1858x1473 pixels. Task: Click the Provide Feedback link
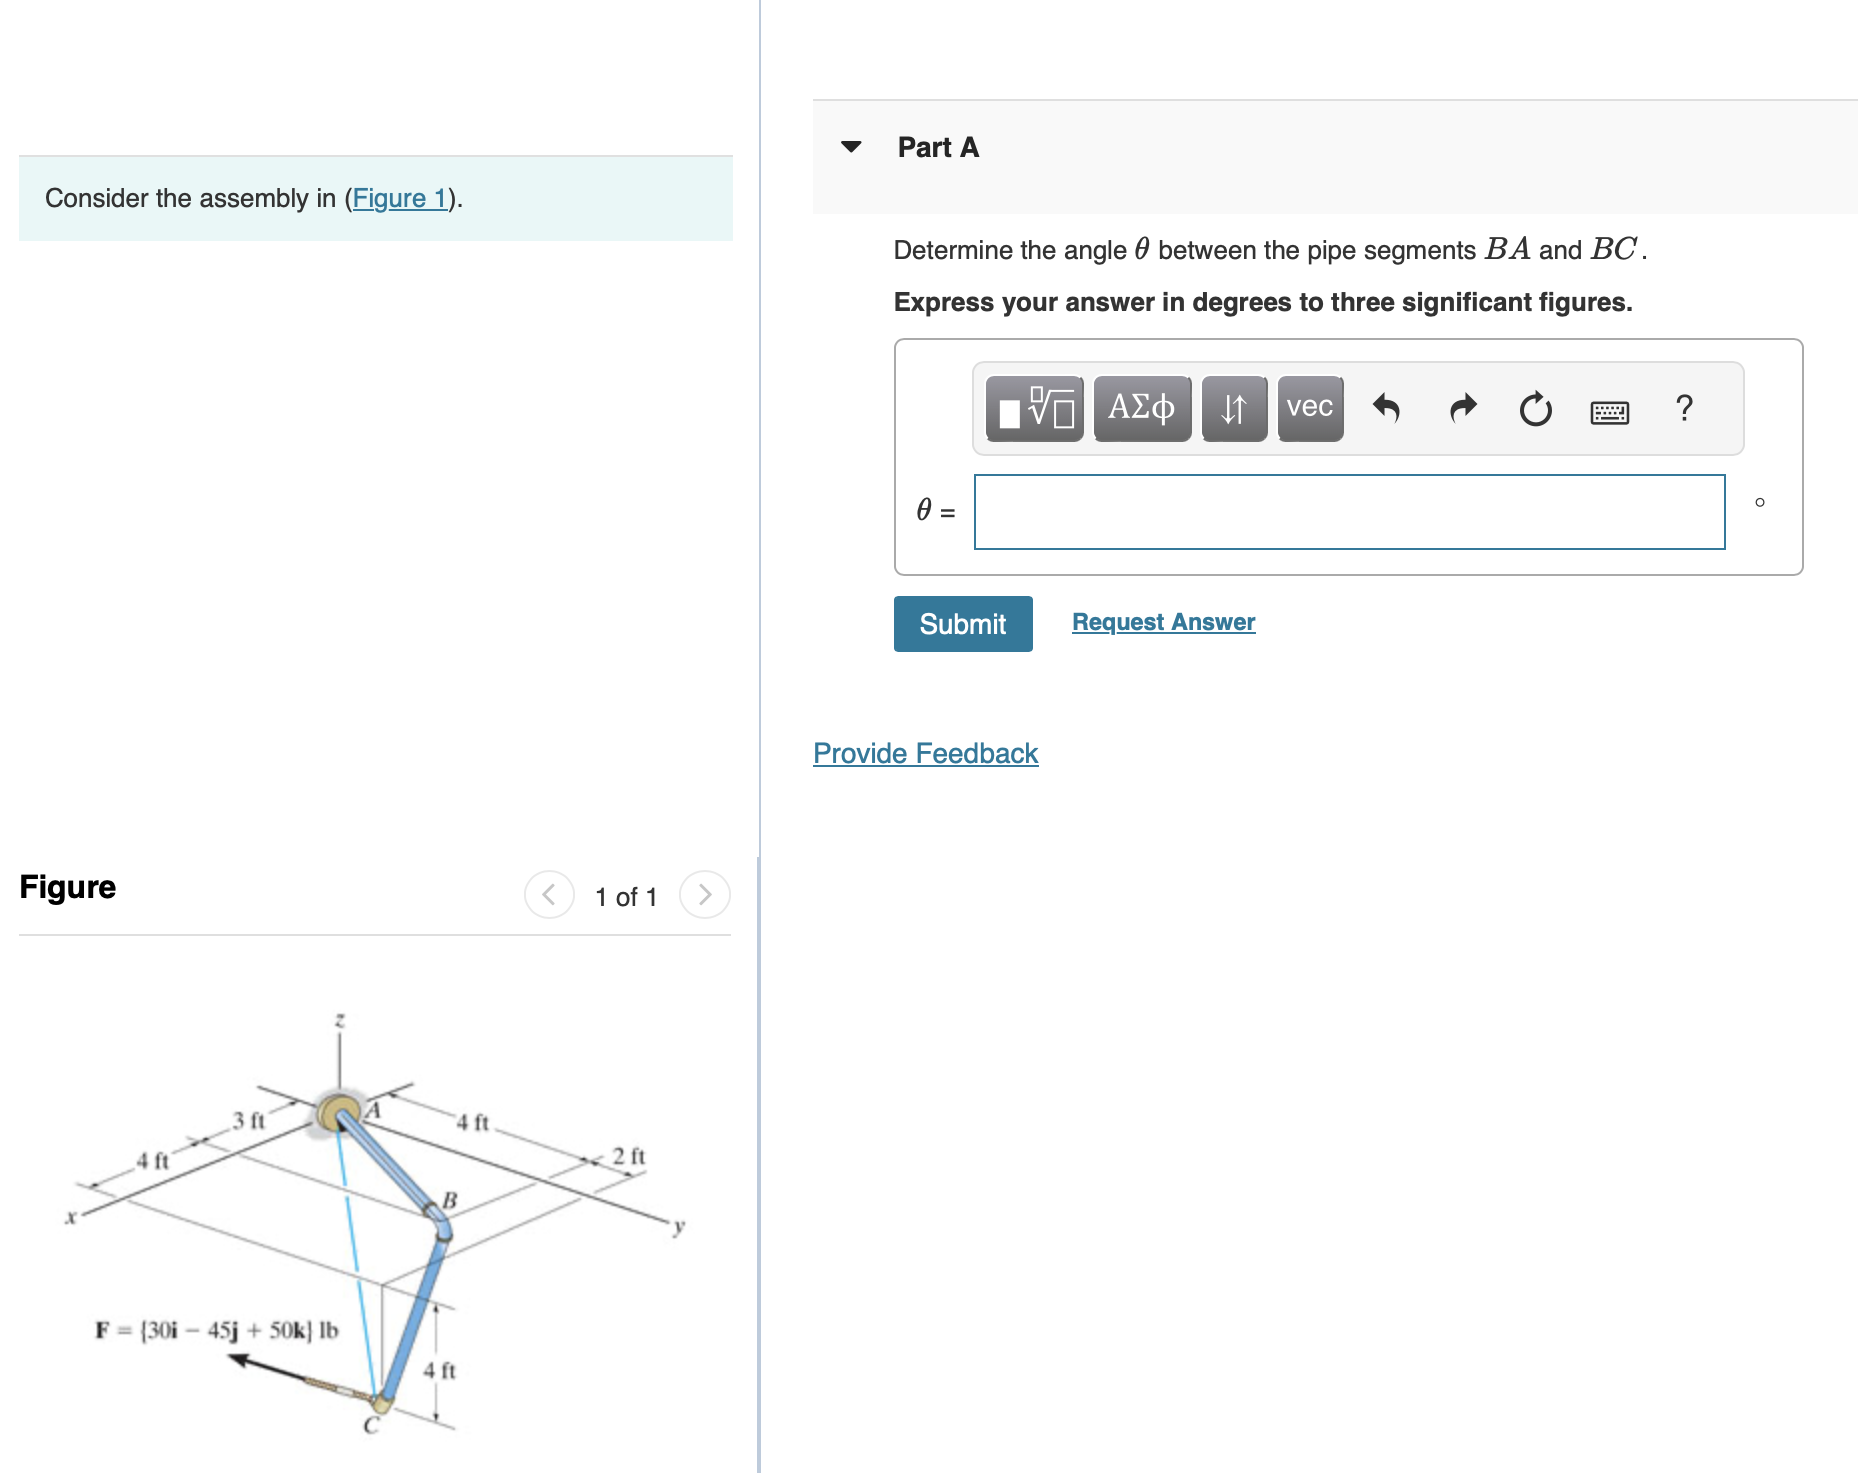(x=924, y=752)
